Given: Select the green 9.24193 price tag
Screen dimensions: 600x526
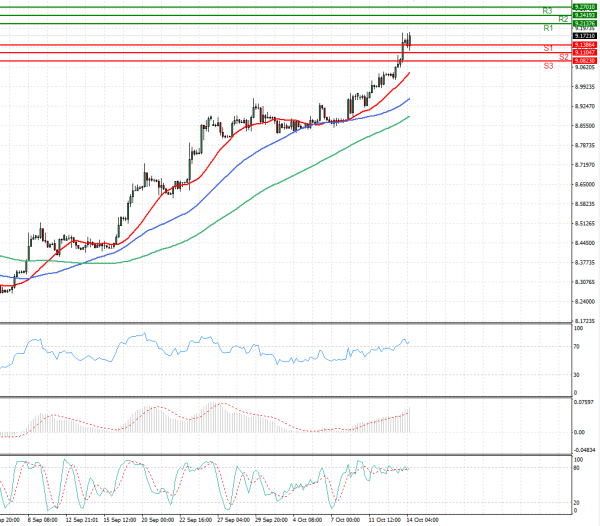Looking at the screenshot, I should click(x=585, y=15).
